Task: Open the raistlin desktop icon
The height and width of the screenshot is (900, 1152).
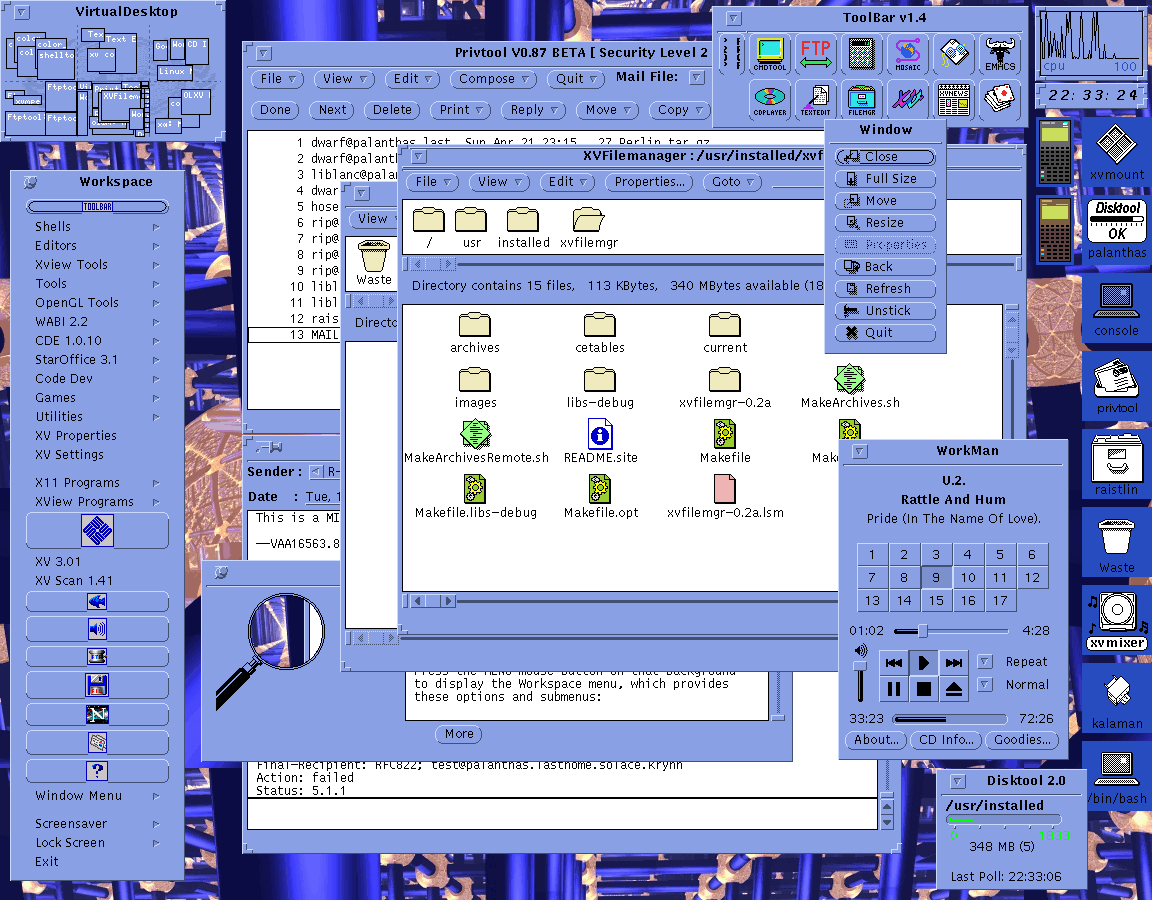Action: click(1116, 464)
